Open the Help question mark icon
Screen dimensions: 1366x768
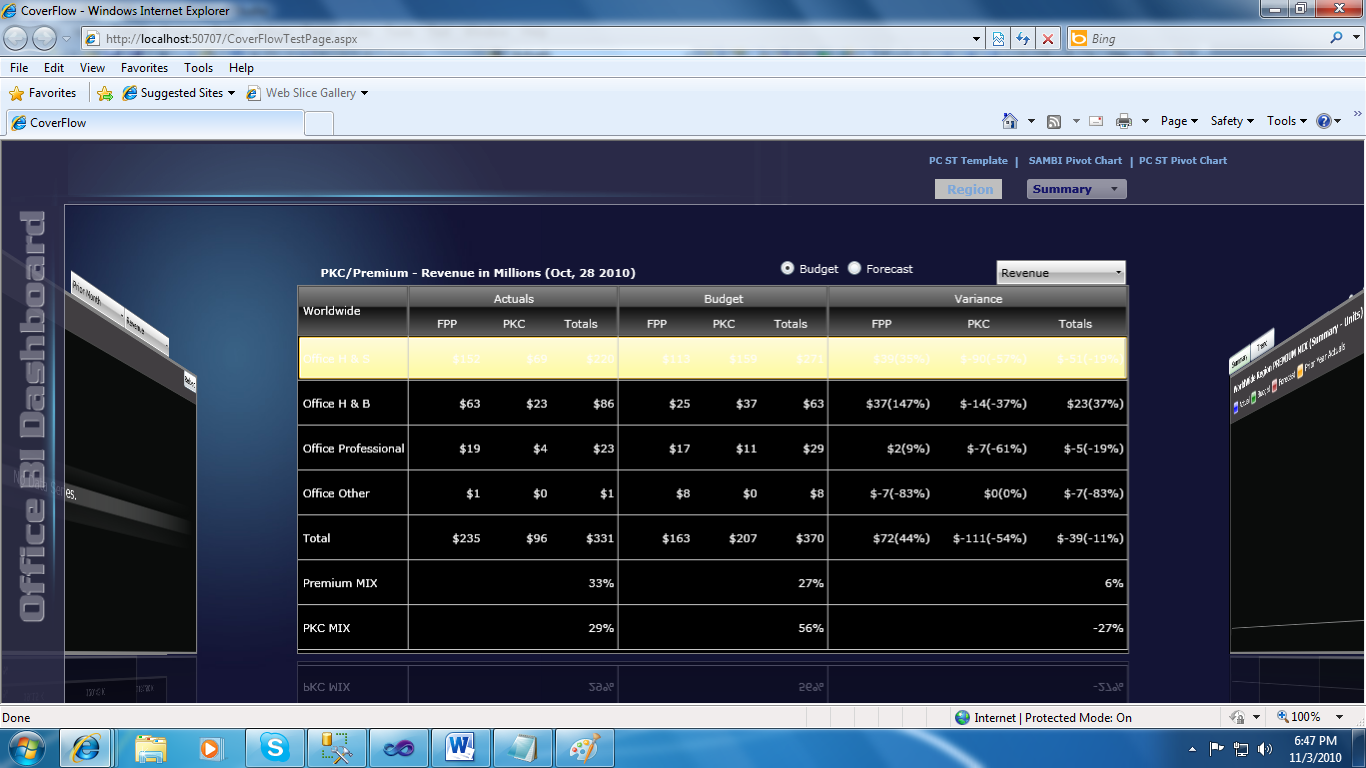[1325, 121]
